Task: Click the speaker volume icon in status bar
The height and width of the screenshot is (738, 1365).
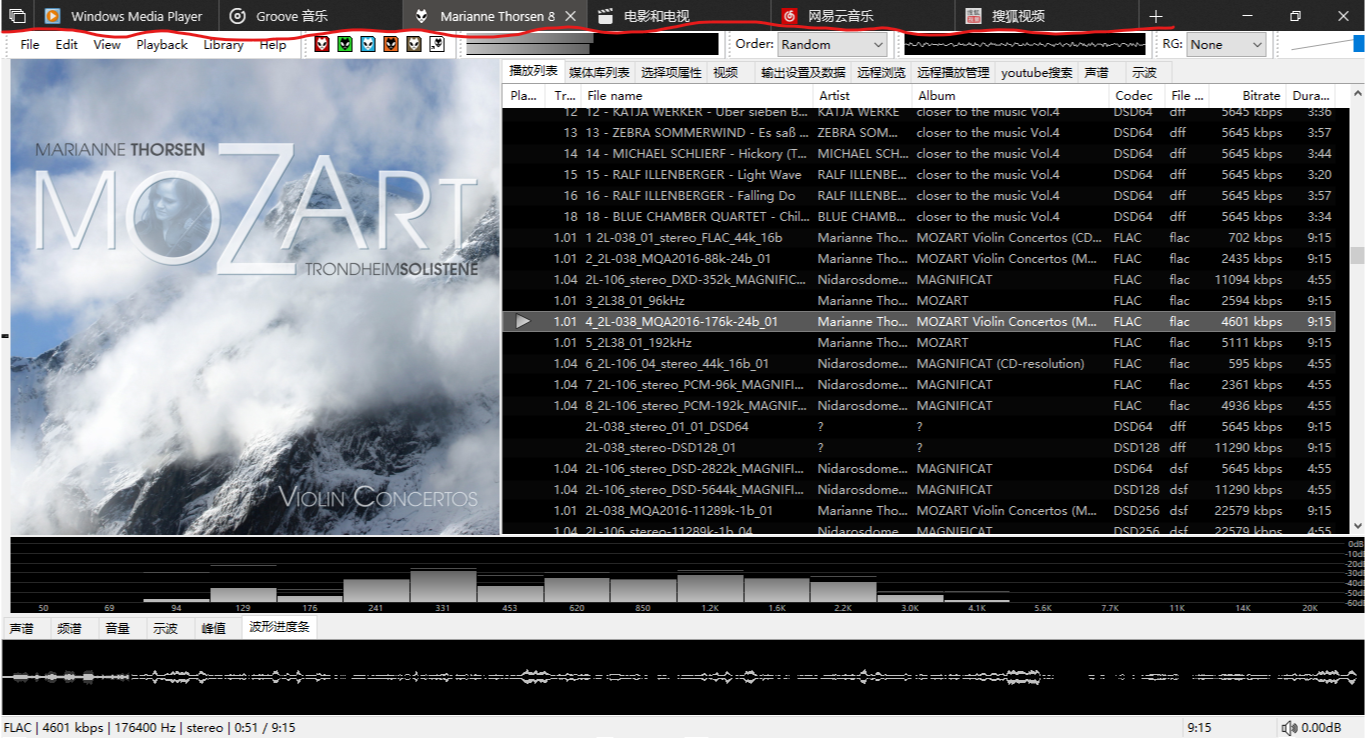Action: coord(1290,728)
